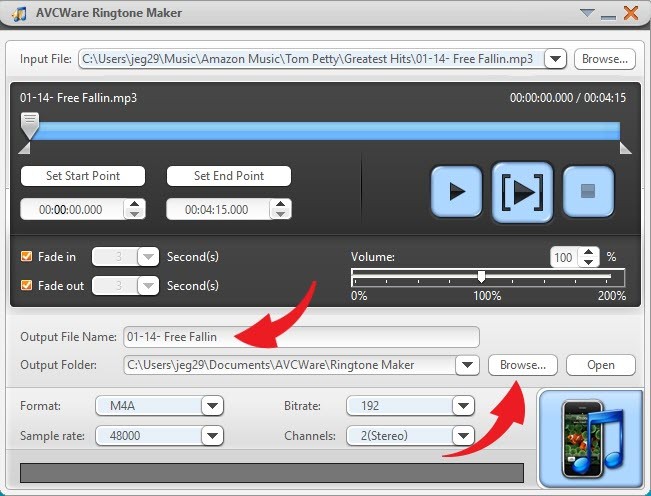651x496 pixels.
Task: Click the '01-14- Free Fallin.mp3' track title
Action: (78, 98)
